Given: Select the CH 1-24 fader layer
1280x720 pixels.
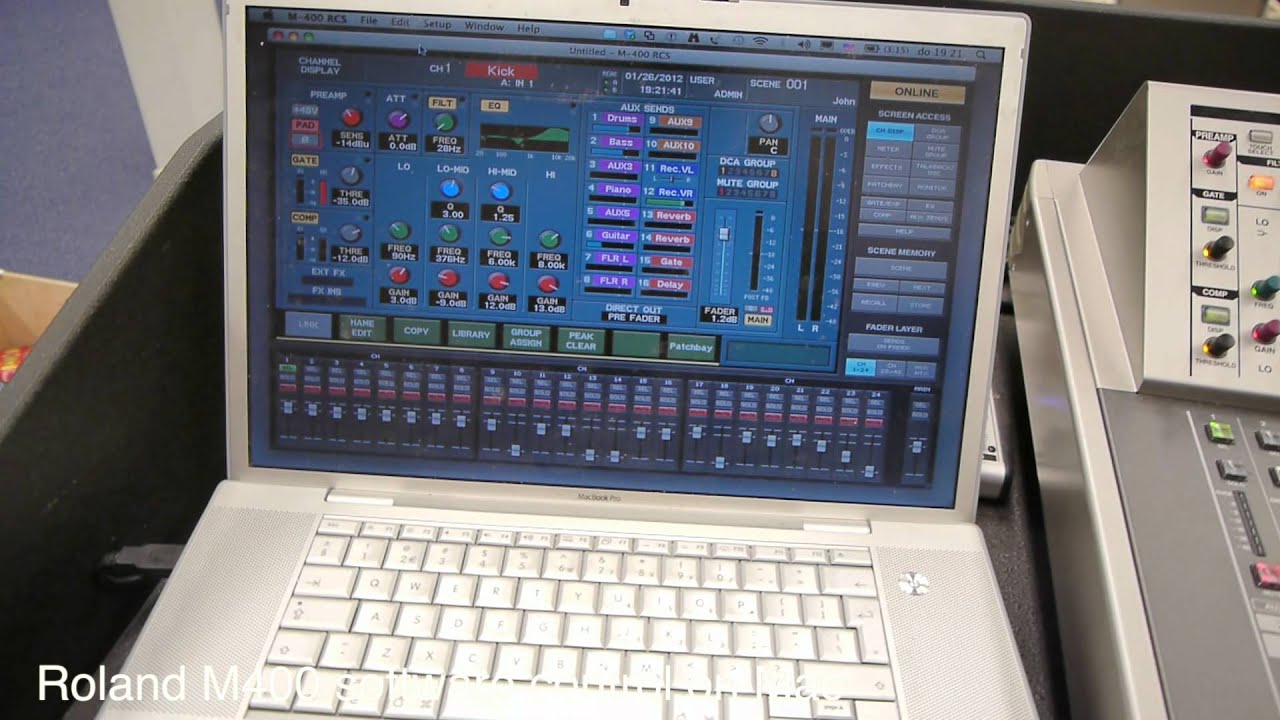Looking at the screenshot, I should pyautogui.click(x=860, y=368).
